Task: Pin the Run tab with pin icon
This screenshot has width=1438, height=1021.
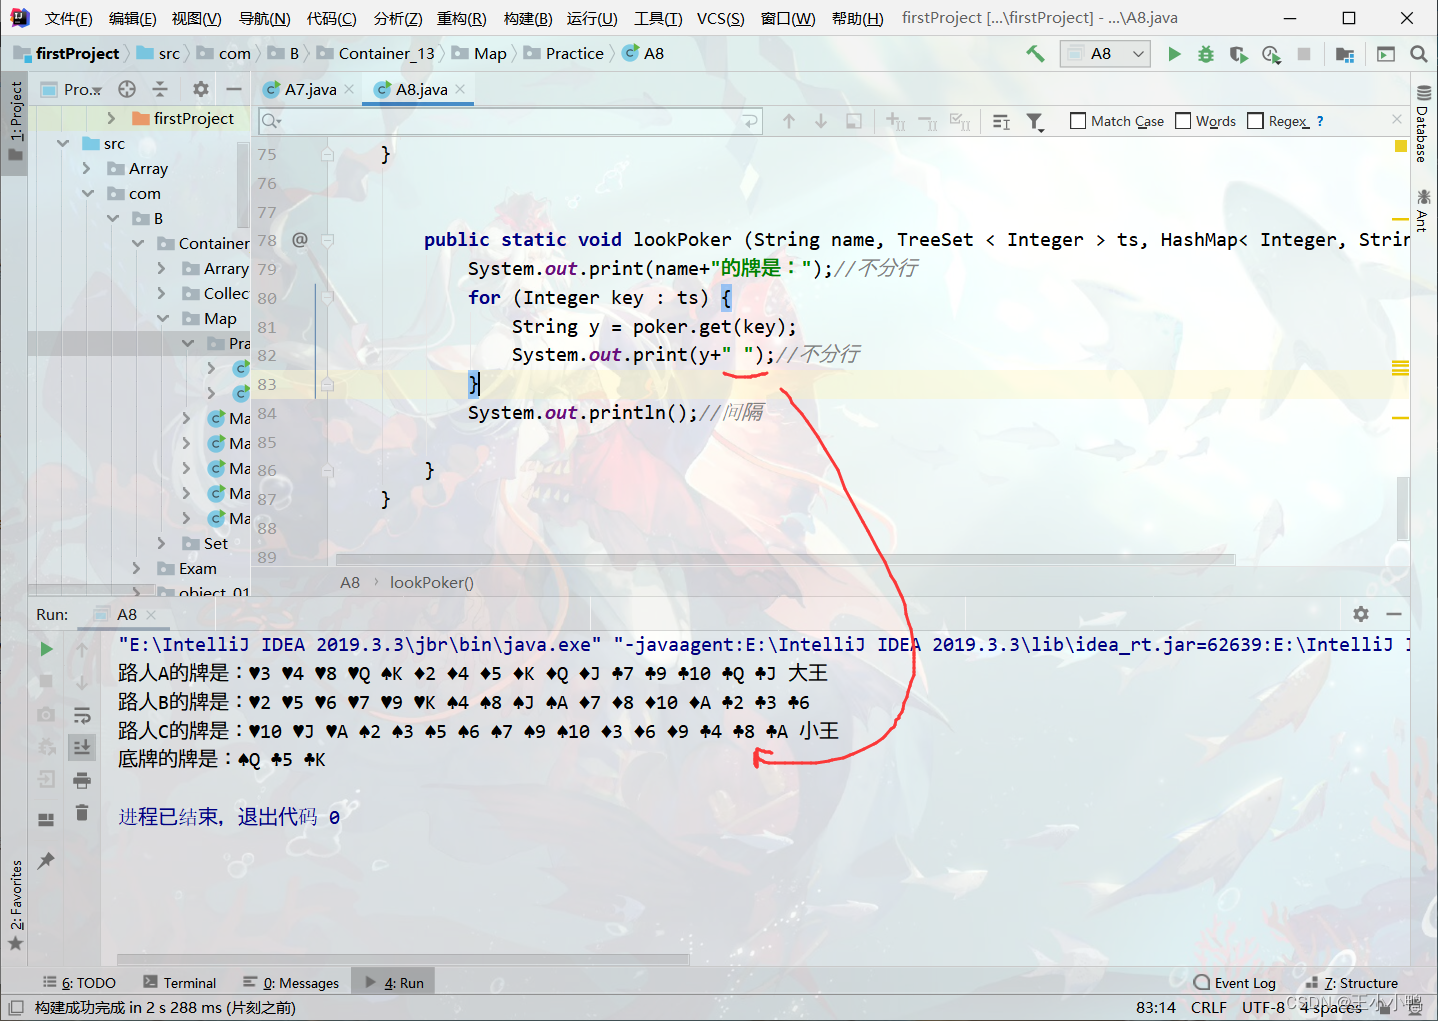Action: click(x=46, y=860)
